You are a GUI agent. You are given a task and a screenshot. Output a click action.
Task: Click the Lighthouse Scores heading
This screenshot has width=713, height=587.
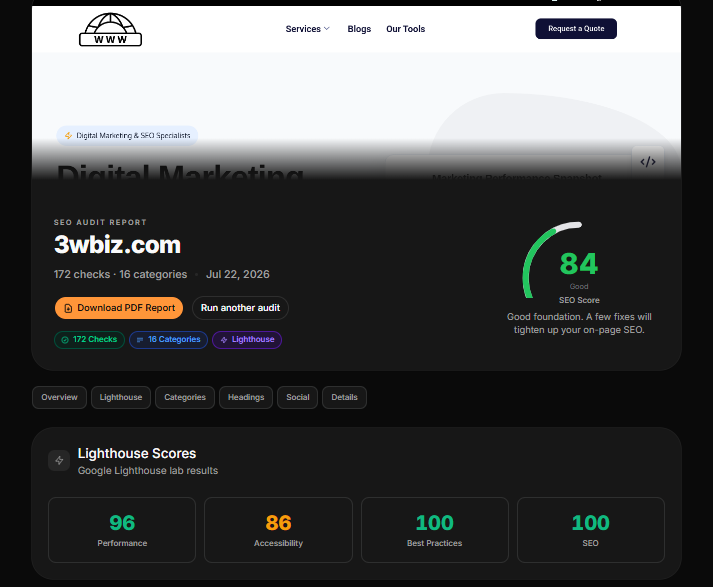click(x=137, y=453)
